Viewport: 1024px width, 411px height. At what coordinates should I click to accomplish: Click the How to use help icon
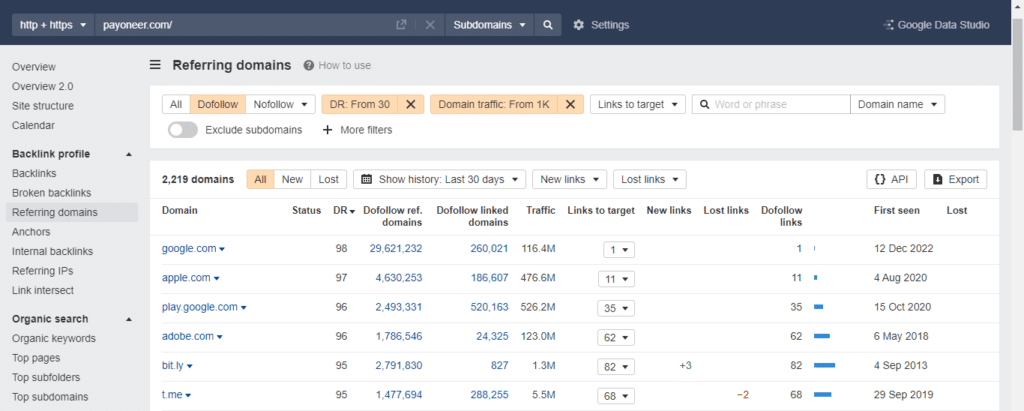(308, 65)
